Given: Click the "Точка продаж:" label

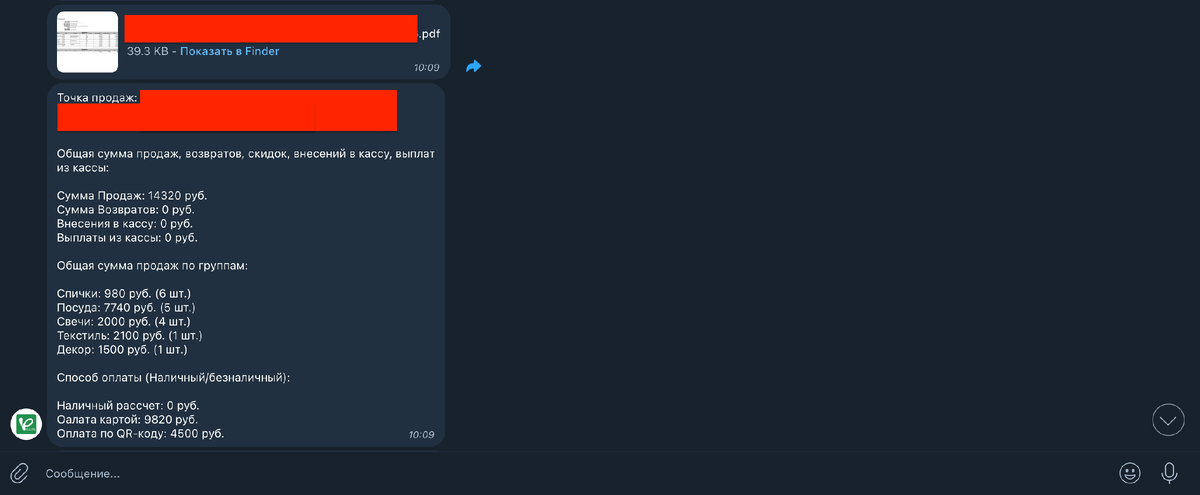Looking at the screenshot, I should coord(98,97).
